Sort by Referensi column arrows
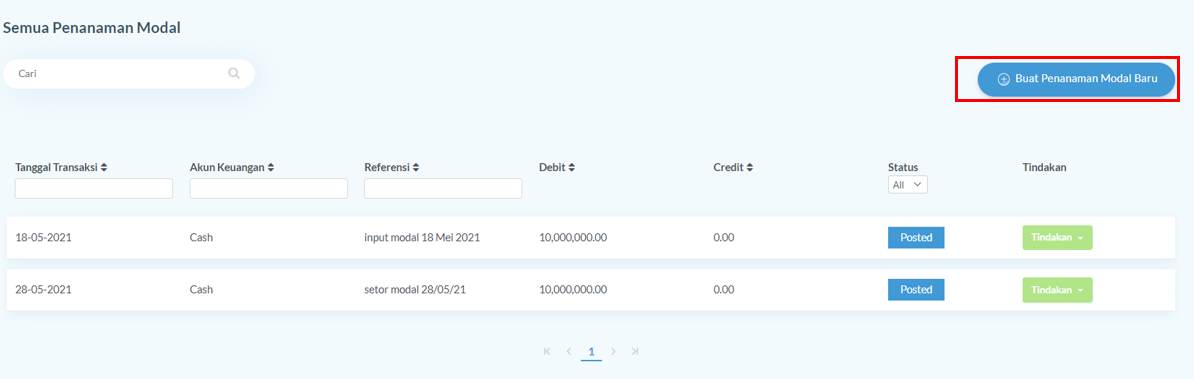Image resolution: width=1194 pixels, height=379 pixels. click(x=416, y=167)
